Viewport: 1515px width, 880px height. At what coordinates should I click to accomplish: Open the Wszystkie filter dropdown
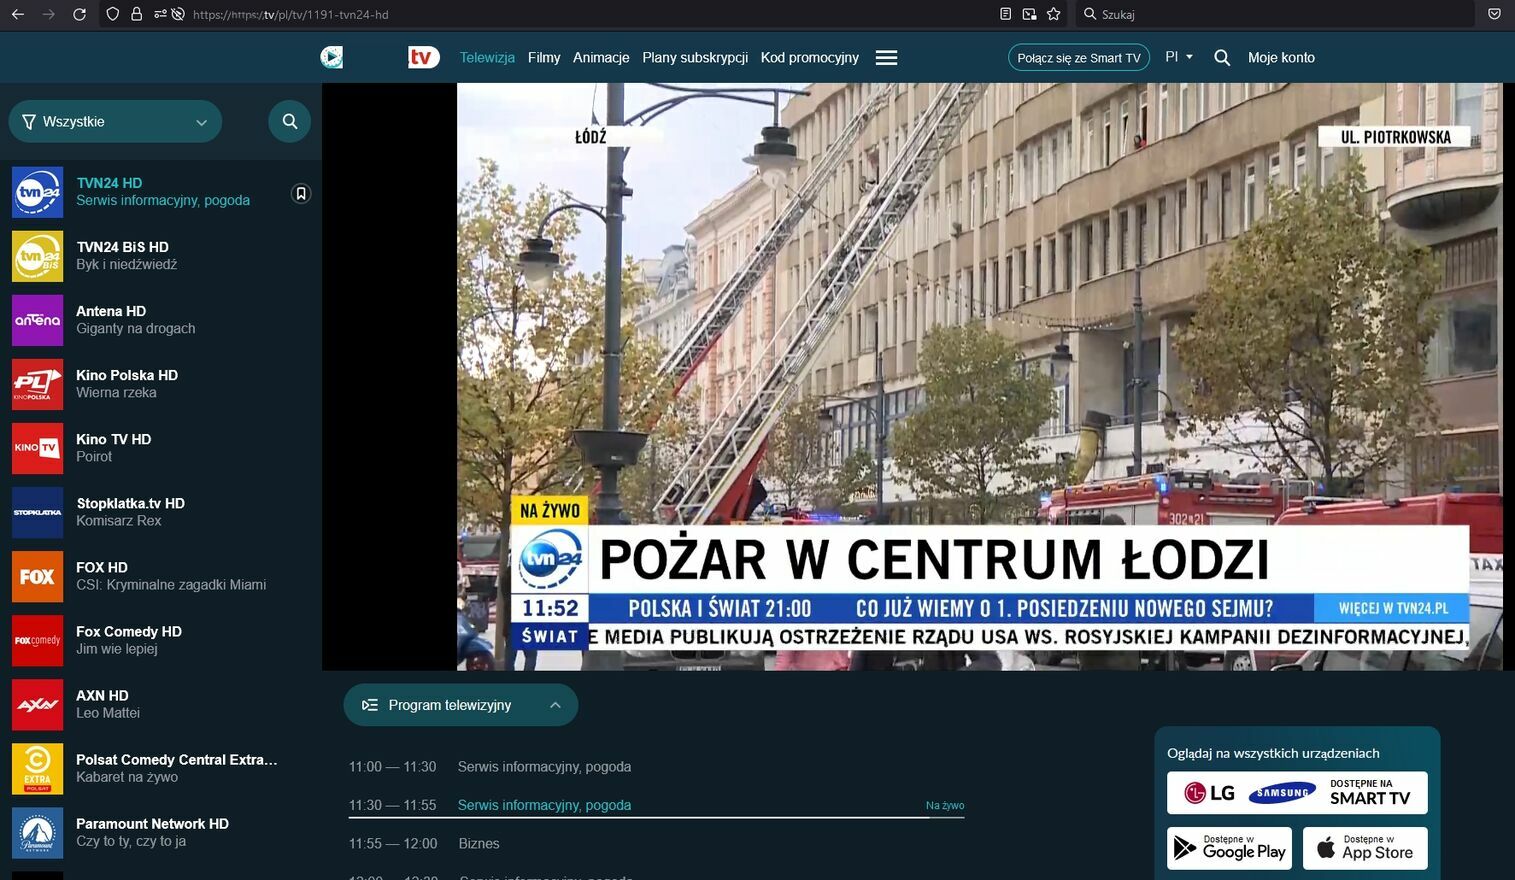115,122
